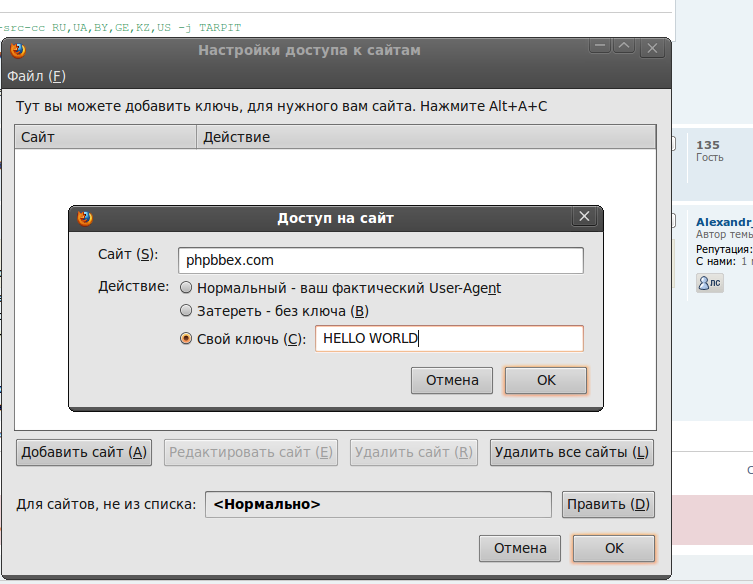Click 'Удалить все сайты' button
This screenshot has height=584, width=753.
(x=572, y=452)
